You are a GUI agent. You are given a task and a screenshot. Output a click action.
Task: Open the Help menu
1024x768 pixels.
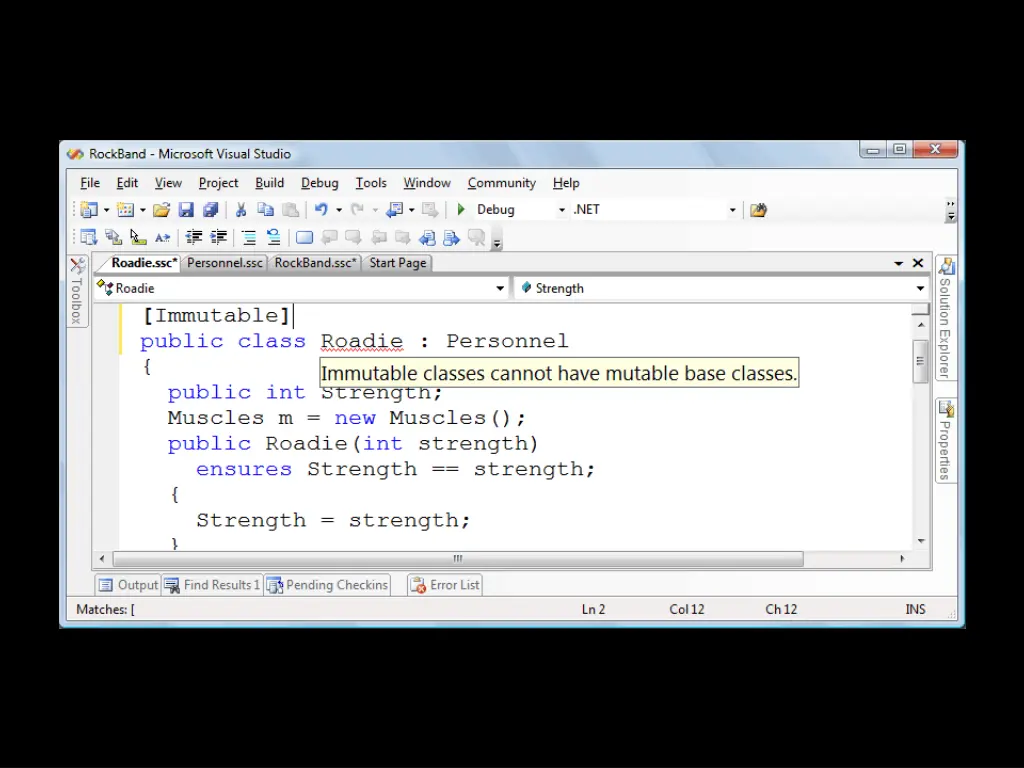(566, 183)
